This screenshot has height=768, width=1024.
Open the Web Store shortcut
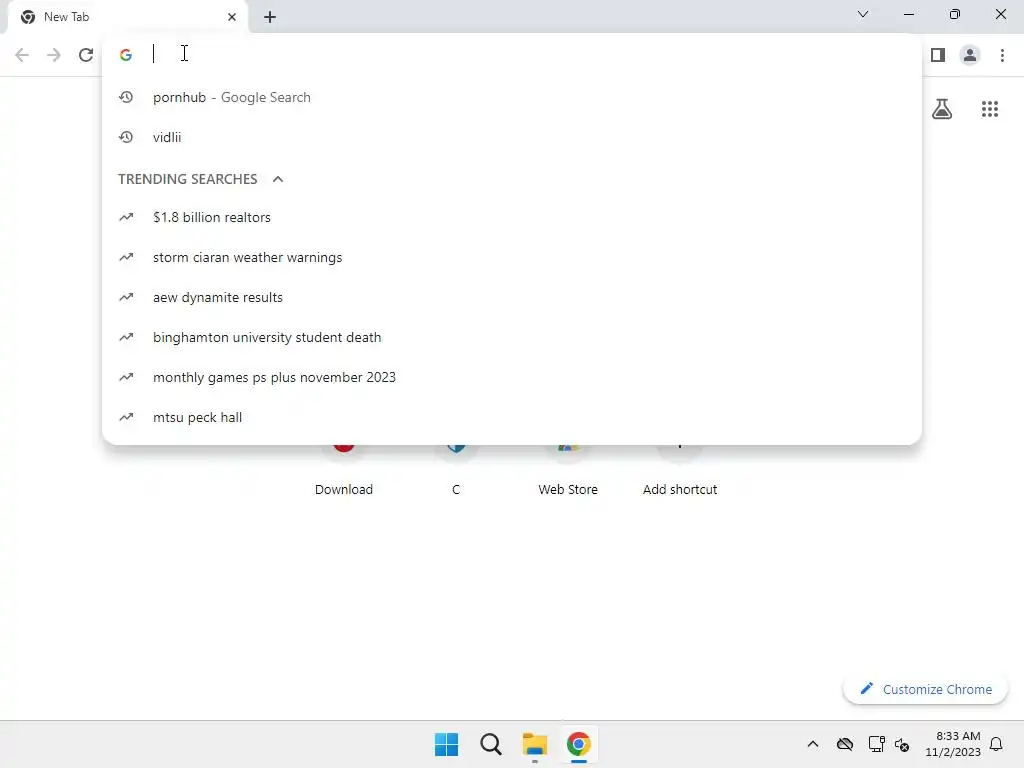pos(568,472)
